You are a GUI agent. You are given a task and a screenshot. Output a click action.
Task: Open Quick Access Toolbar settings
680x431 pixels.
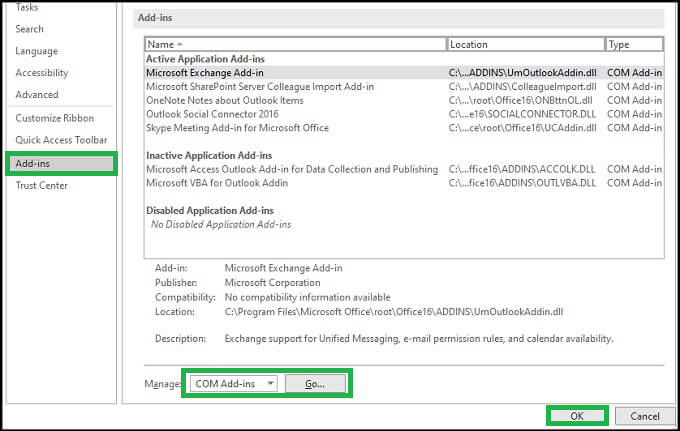61,140
